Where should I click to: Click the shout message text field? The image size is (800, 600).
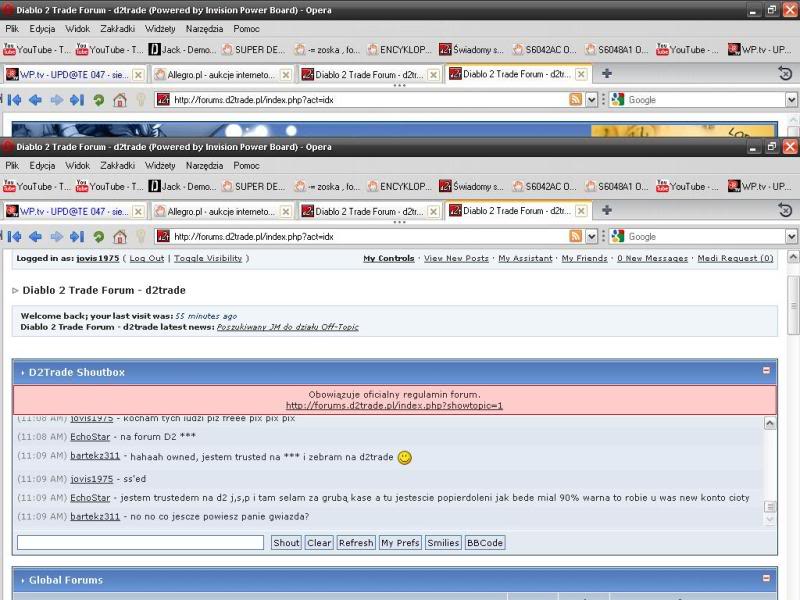coord(140,543)
